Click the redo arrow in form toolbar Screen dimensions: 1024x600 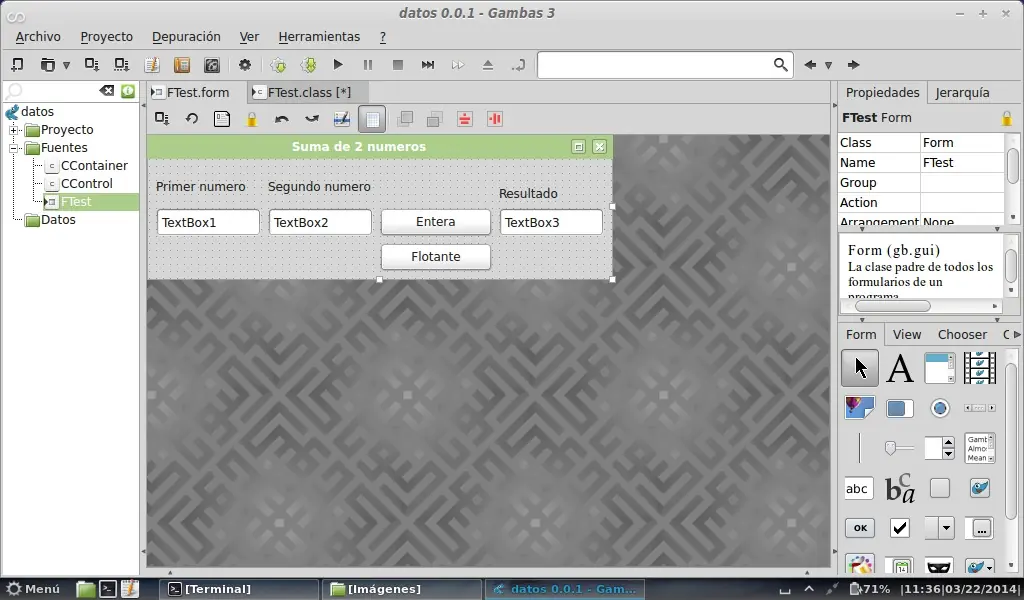point(312,119)
